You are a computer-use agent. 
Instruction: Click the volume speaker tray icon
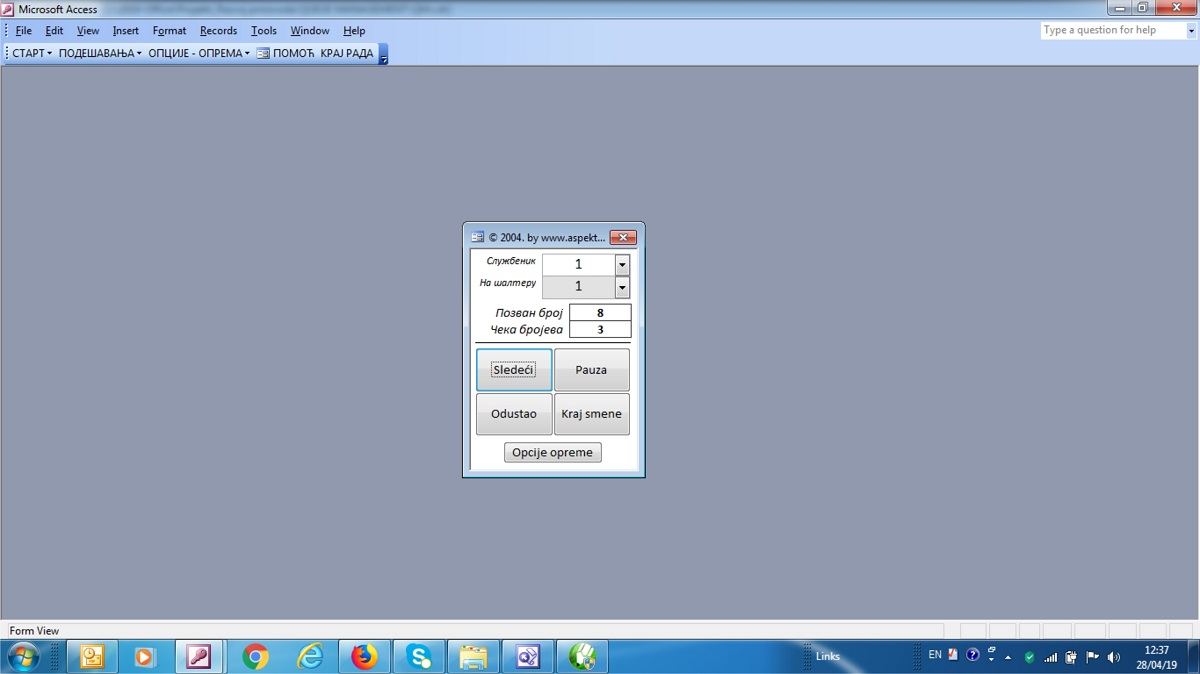(1114, 657)
